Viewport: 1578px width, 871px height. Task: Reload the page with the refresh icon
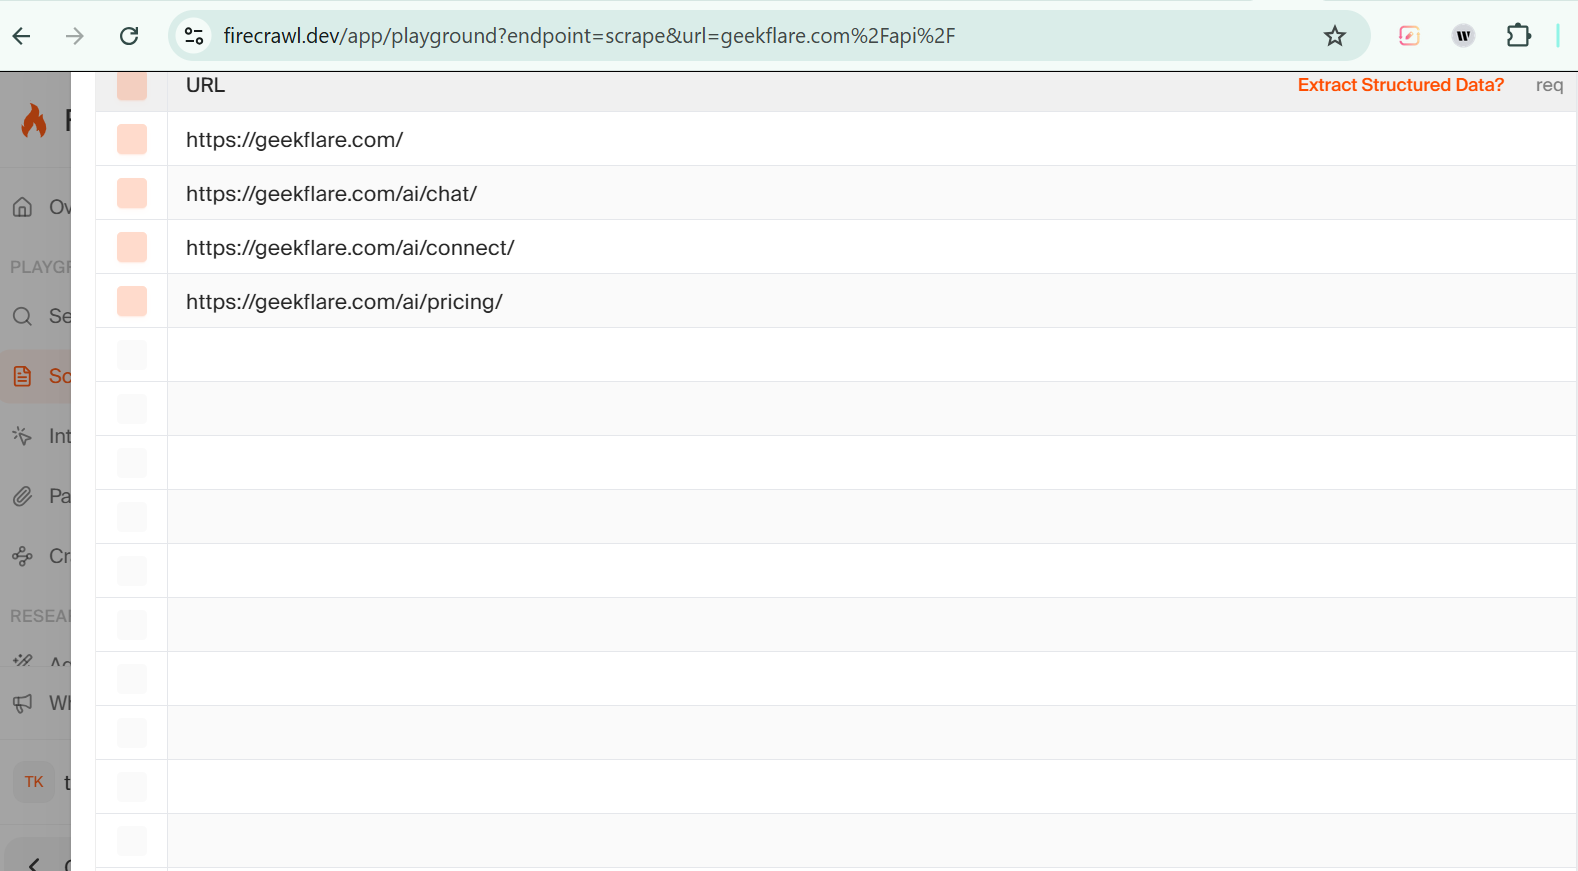tap(129, 36)
